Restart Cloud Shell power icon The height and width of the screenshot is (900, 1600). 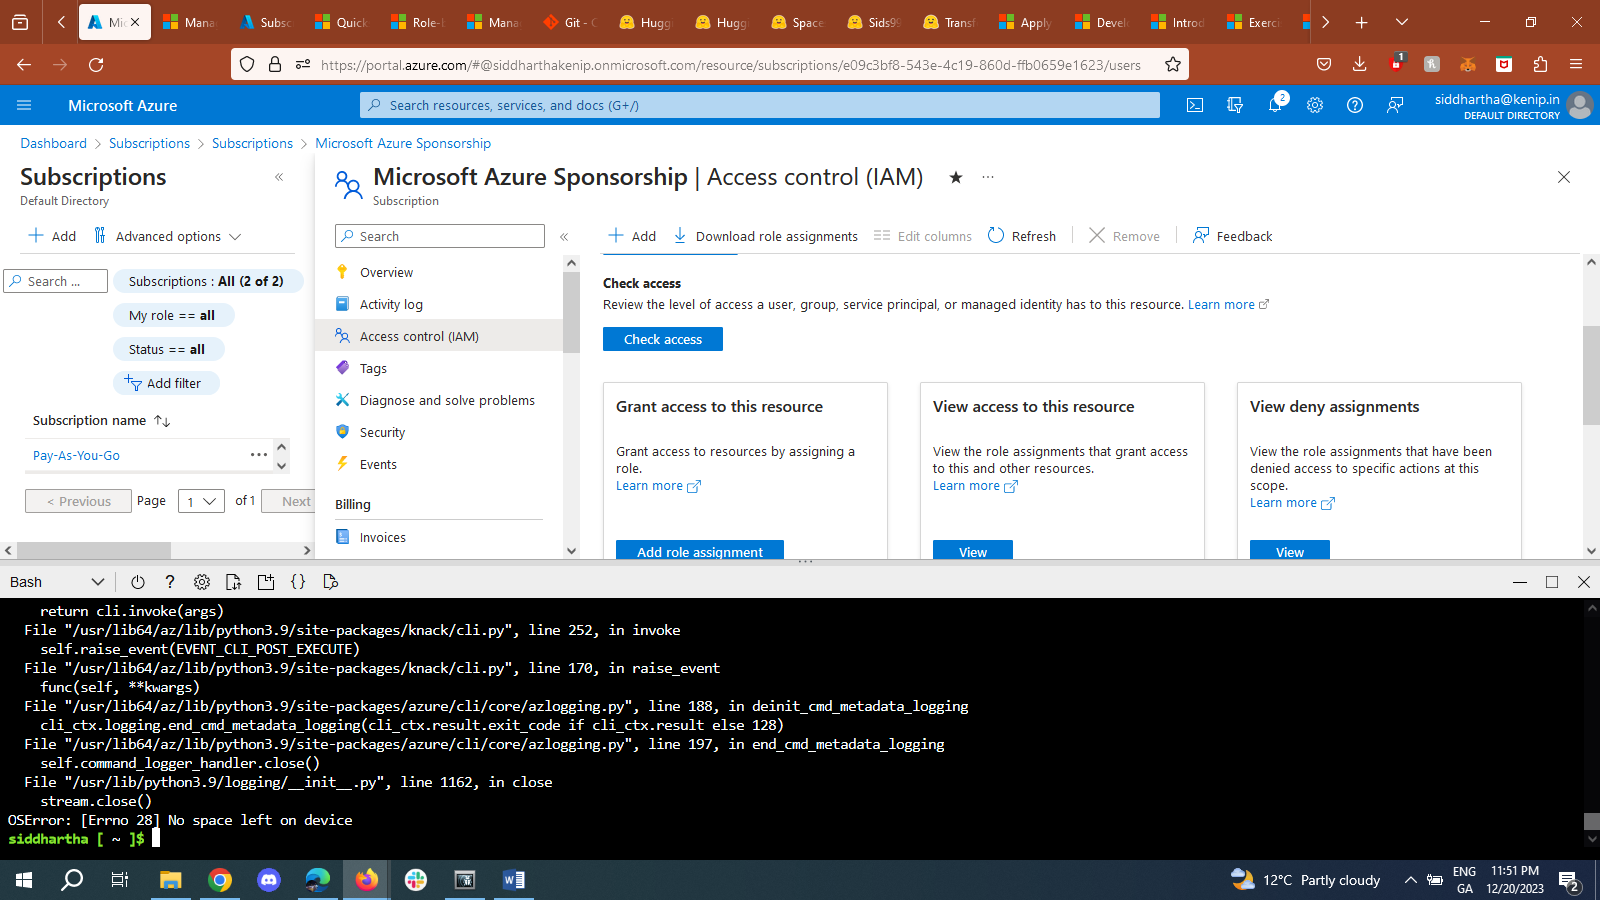[x=138, y=582]
